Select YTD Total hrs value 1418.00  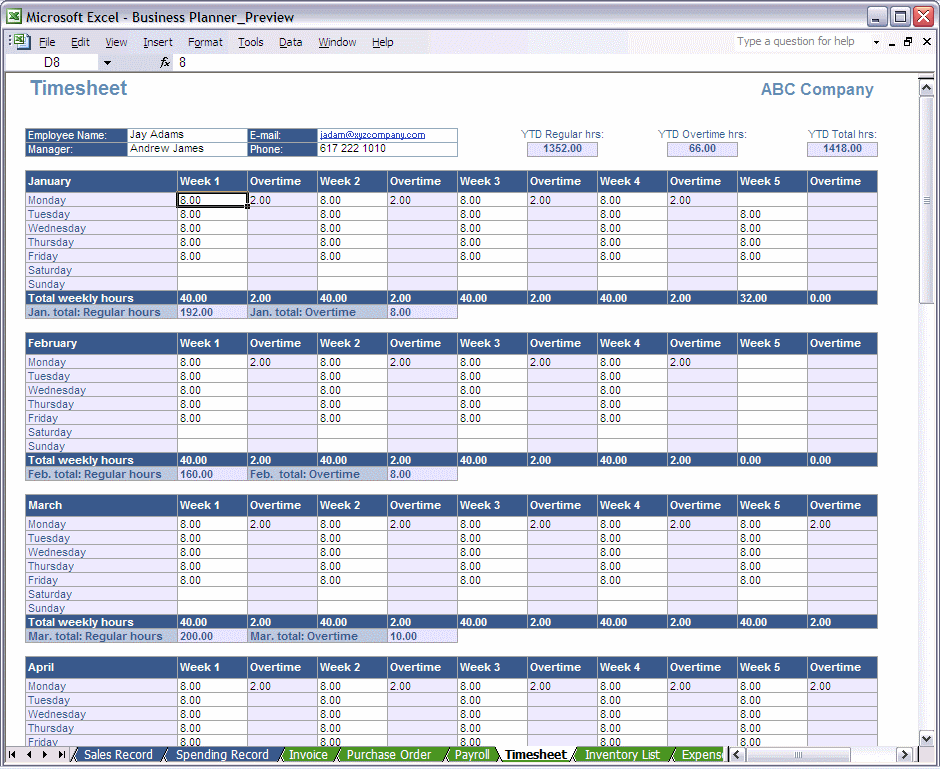pos(842,149)
